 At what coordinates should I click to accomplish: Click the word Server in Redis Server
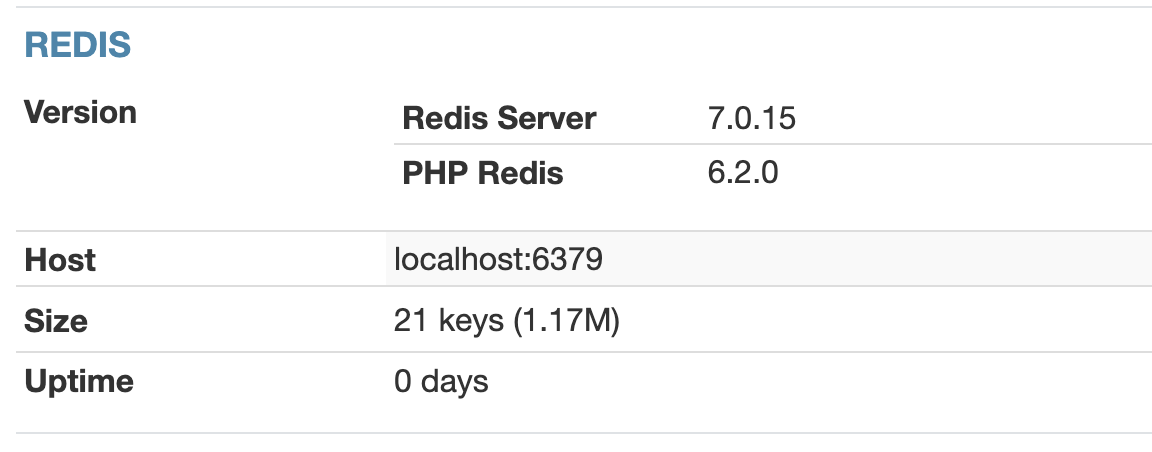tap(547, 118)
